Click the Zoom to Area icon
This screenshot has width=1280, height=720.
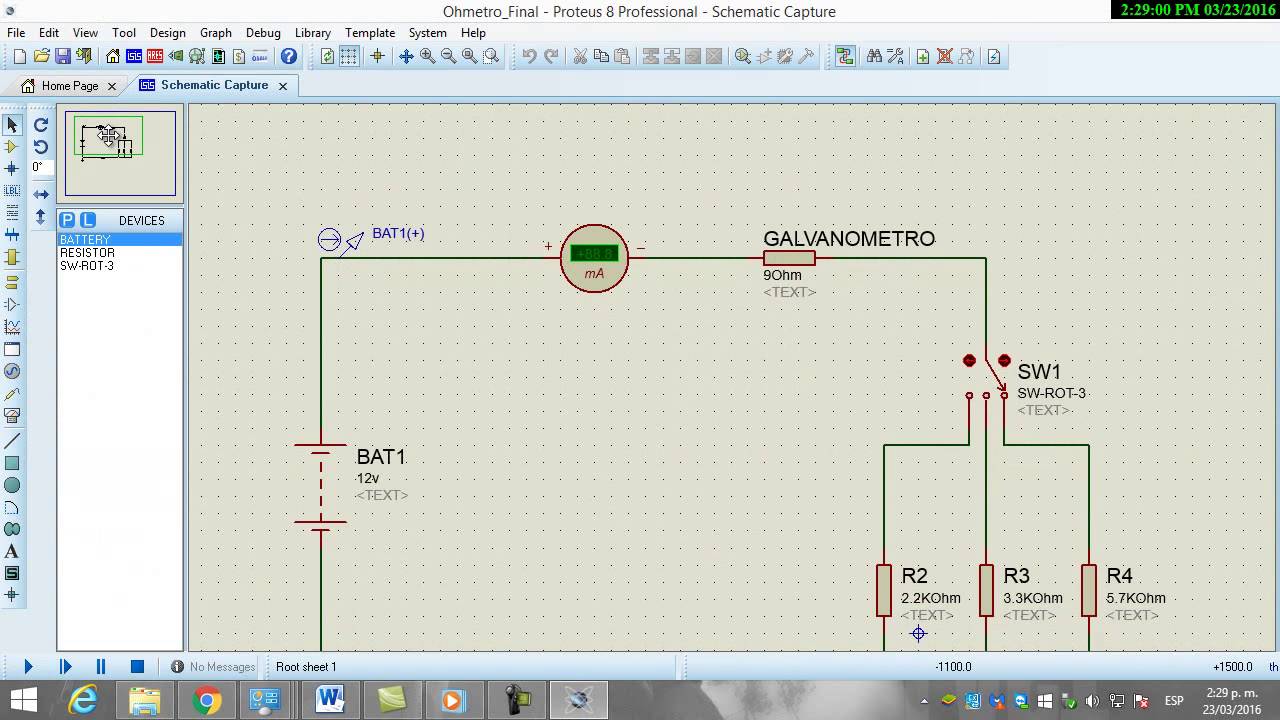490,56
